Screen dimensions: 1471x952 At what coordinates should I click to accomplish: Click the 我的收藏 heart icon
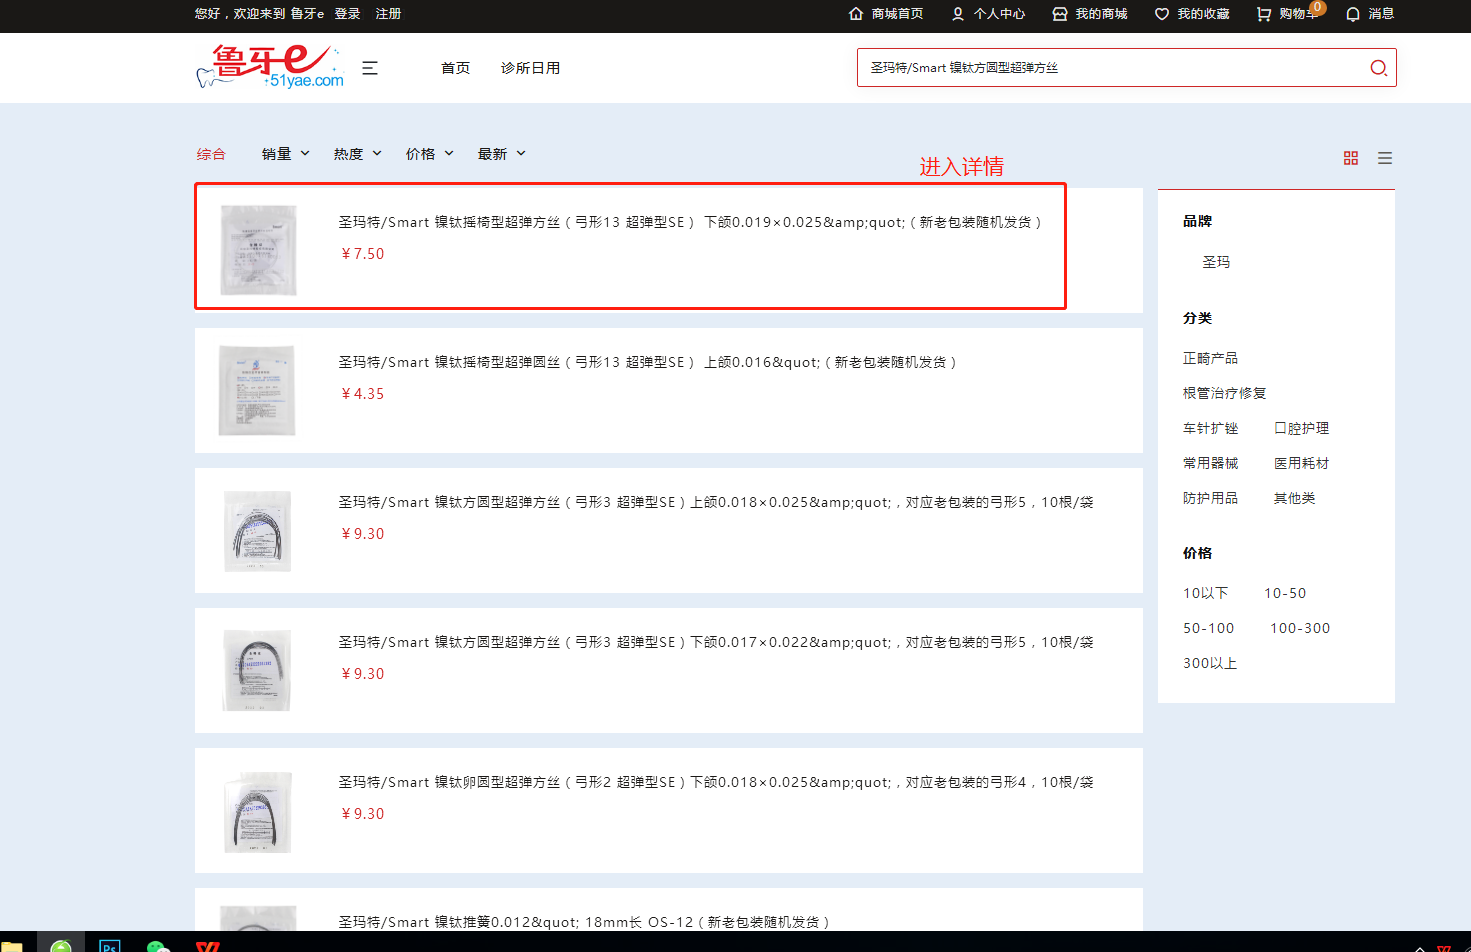coord(1162,14)
